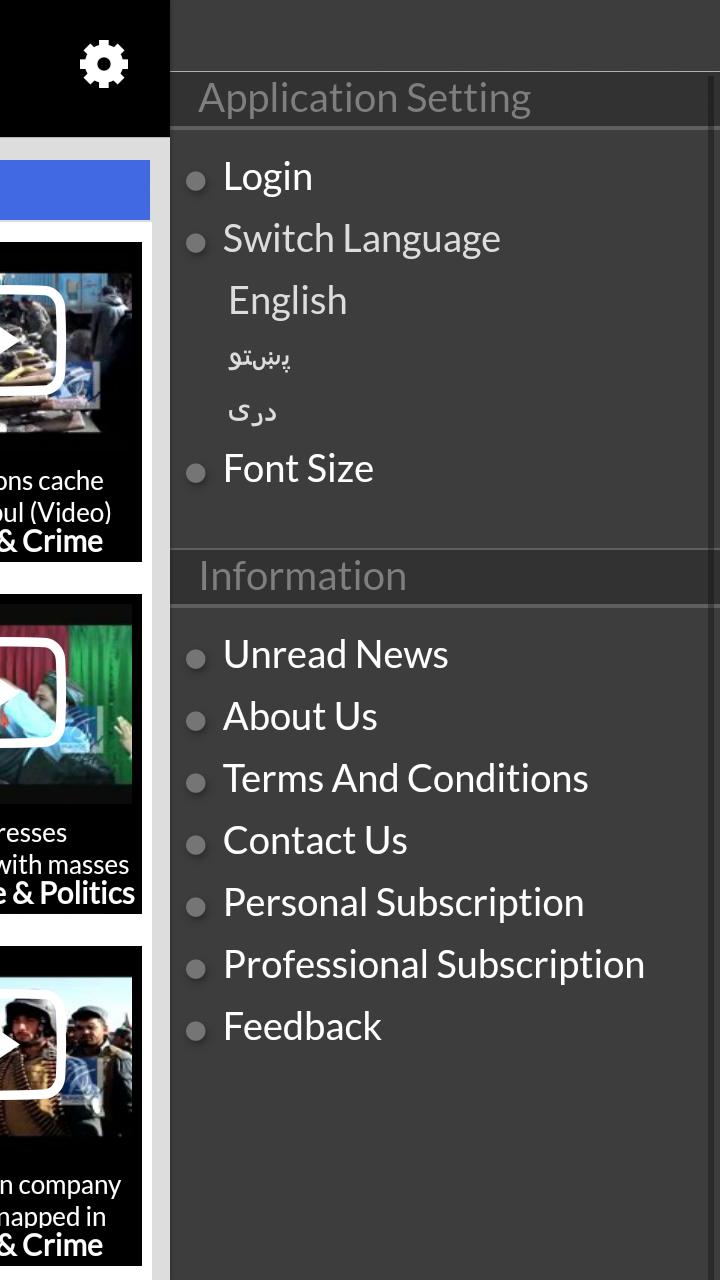This screenshot has width=720, height=1280.
Task: Tap the blue bar below the header
Action: tap(75, 190)
